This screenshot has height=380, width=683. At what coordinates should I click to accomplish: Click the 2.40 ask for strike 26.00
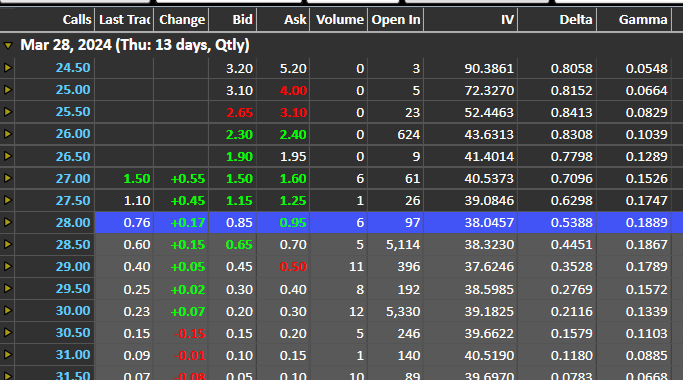[x=293, y=135]
